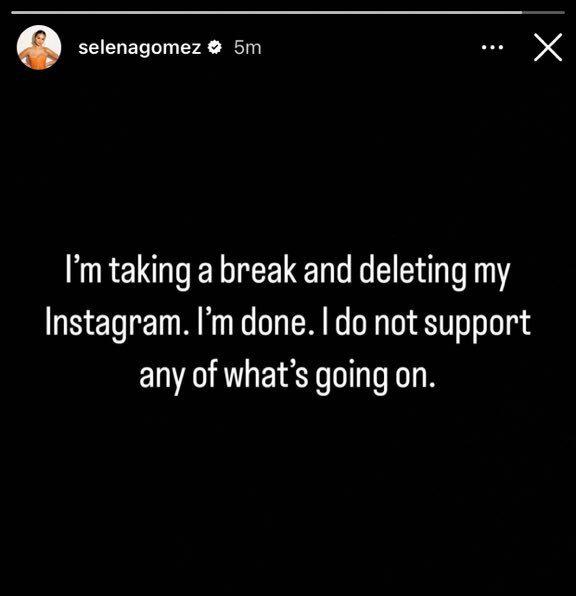Image resolution: width=576 pixels, height=596 pixels.
Task: Select the orange-dress profile photo circle
Action: pos(39,48)
